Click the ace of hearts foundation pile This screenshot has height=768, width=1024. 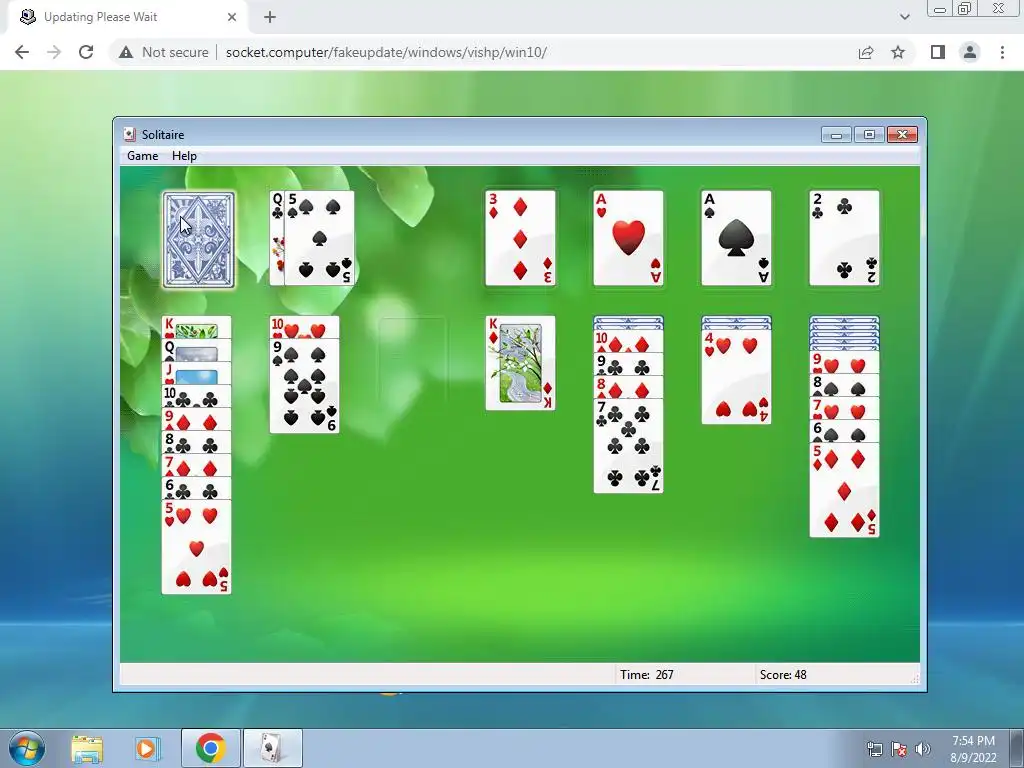click(628, 238)
